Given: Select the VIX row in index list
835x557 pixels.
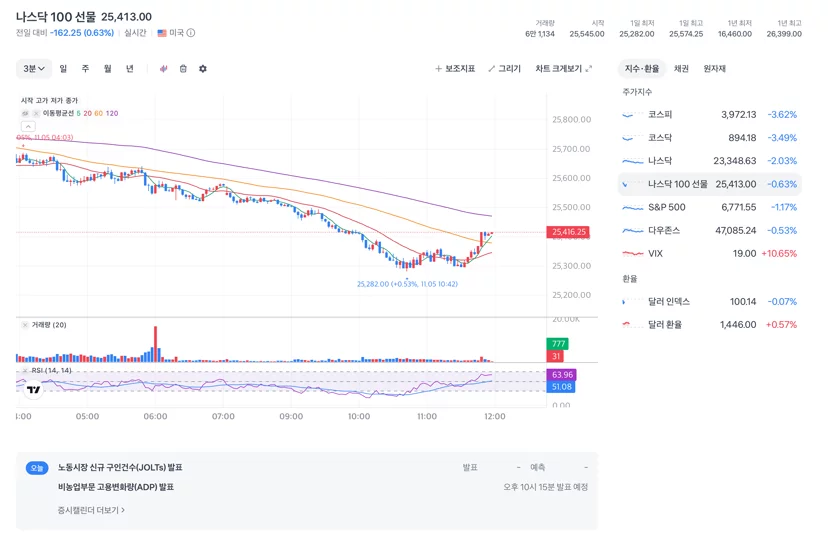Looking at the screenshot, I should point(710,253).
